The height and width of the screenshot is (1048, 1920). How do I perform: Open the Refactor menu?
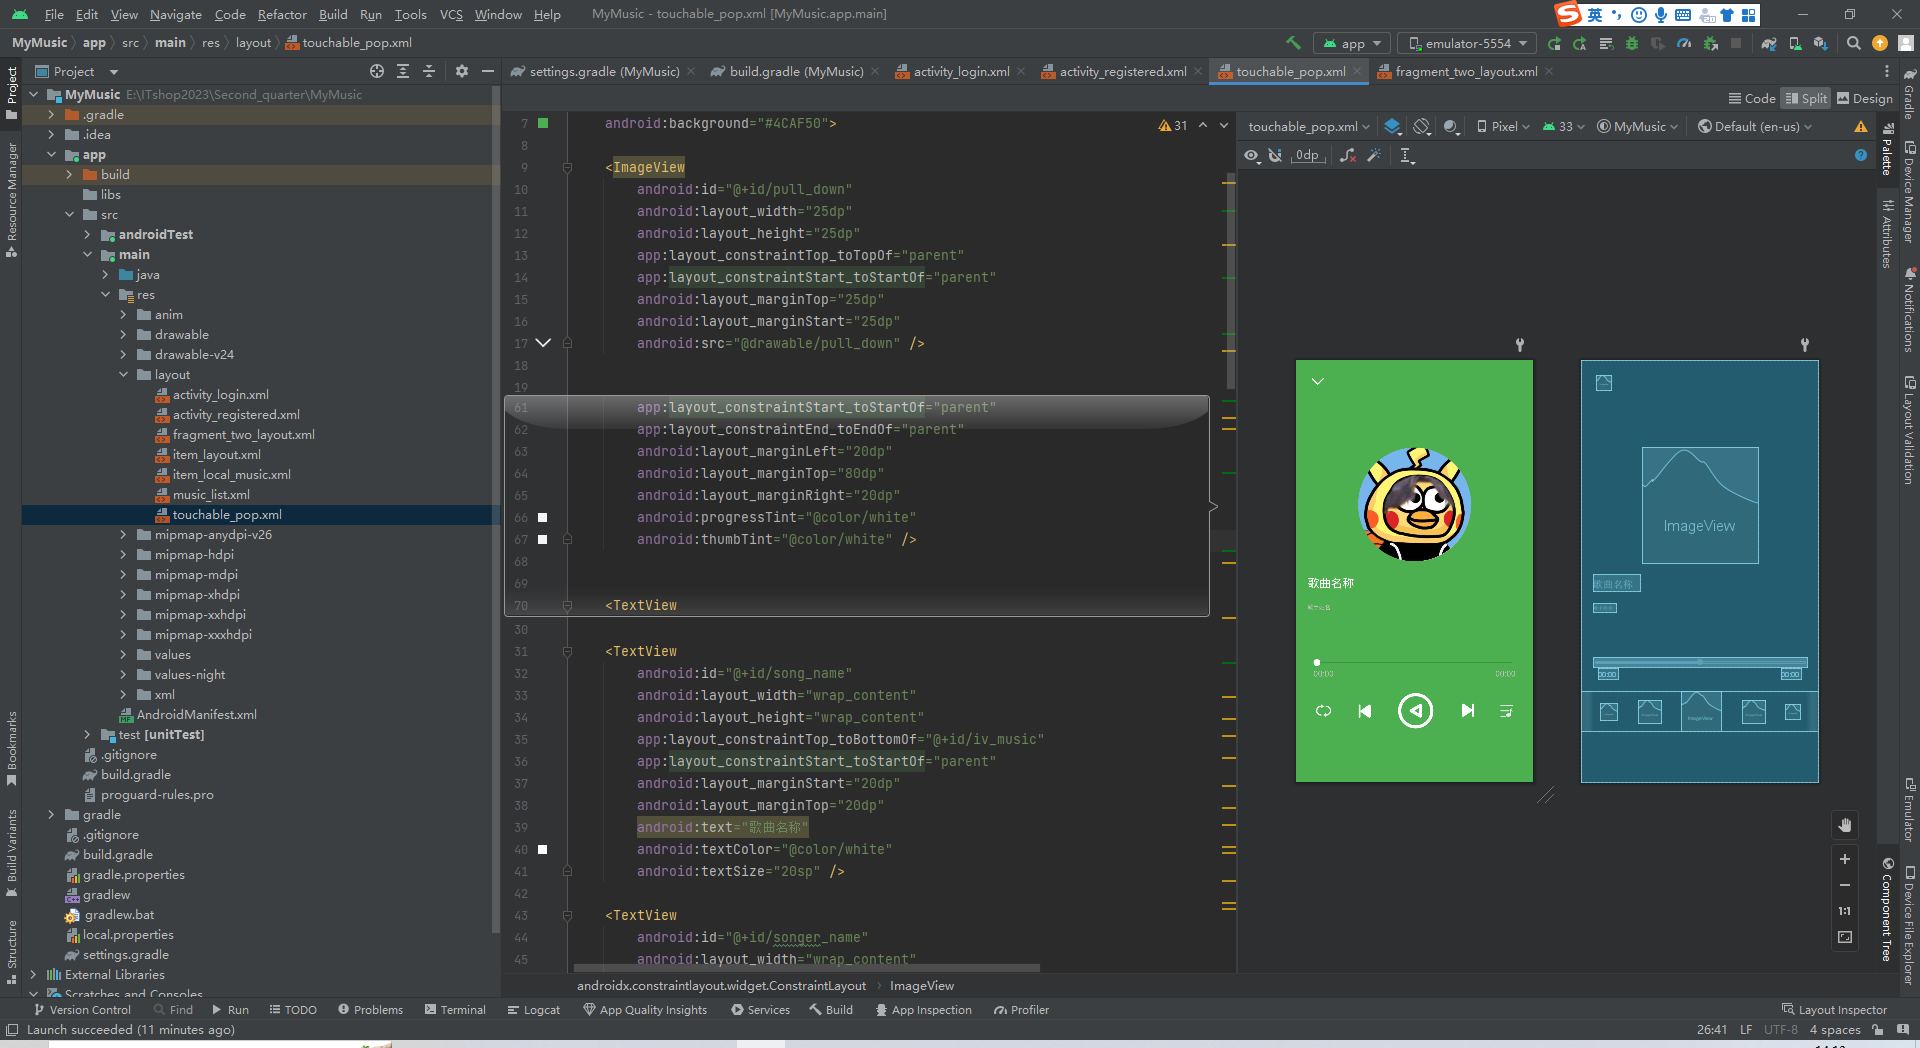282,14
